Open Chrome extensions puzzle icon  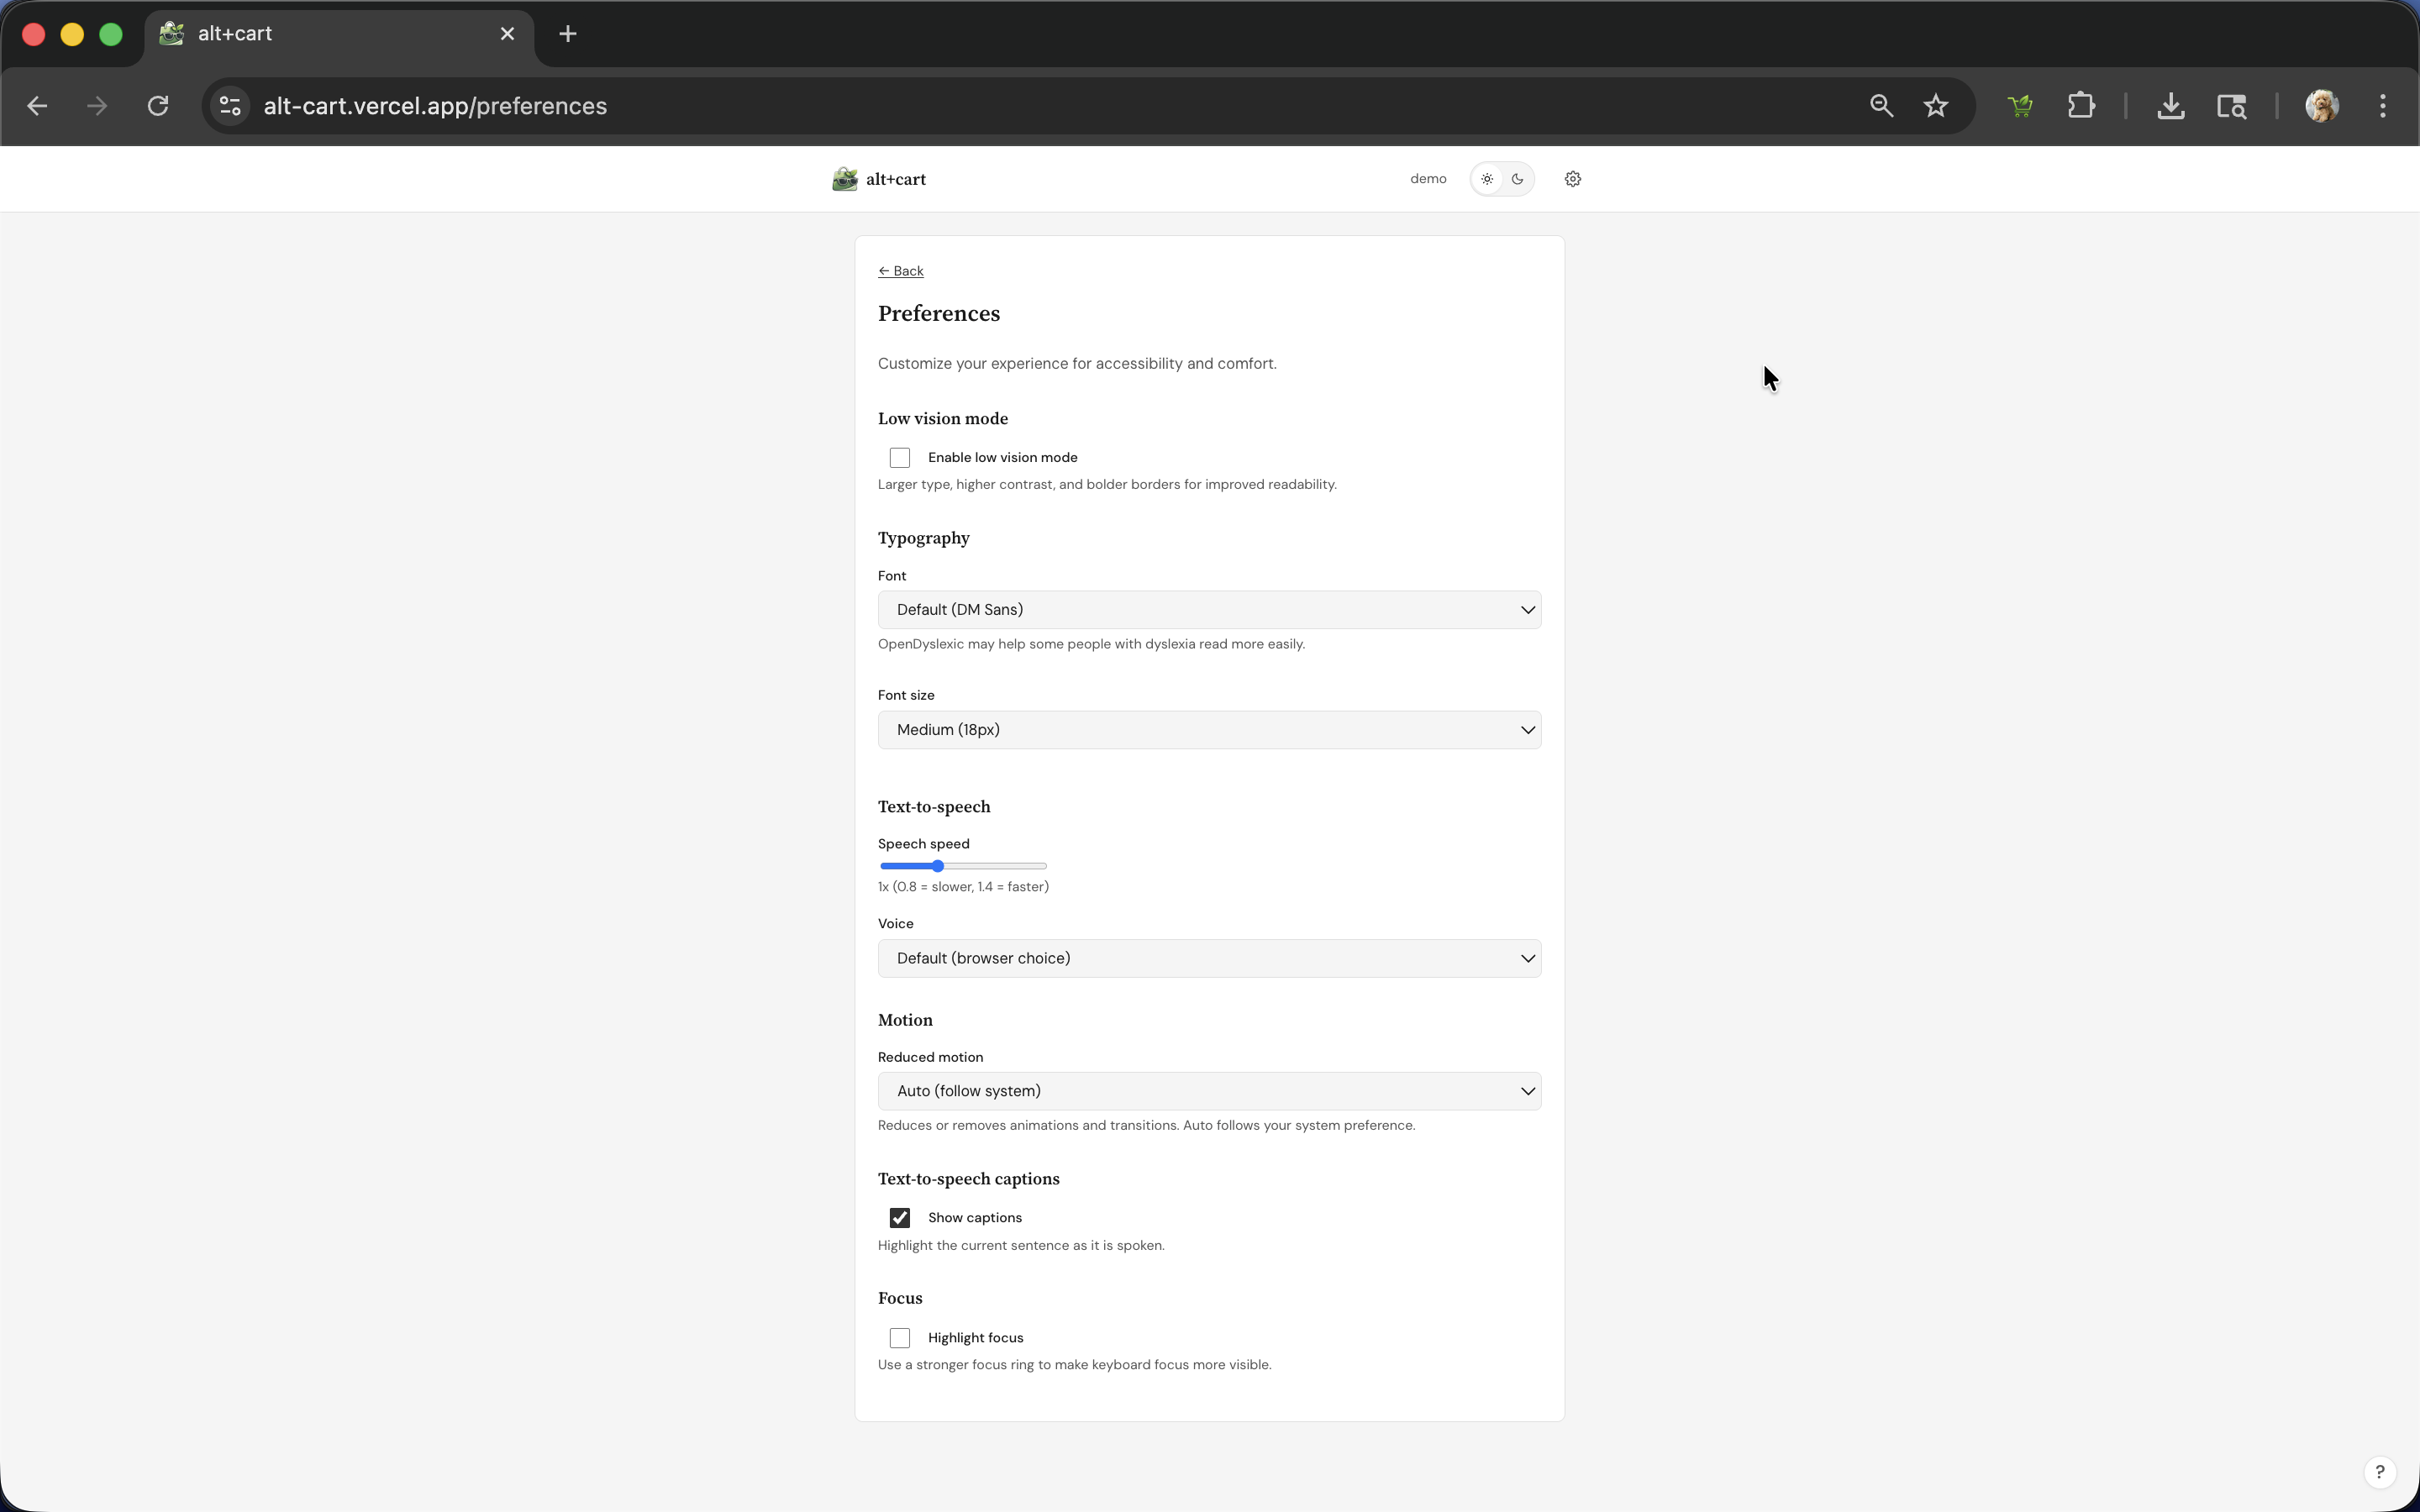(x=2080, y=106)
